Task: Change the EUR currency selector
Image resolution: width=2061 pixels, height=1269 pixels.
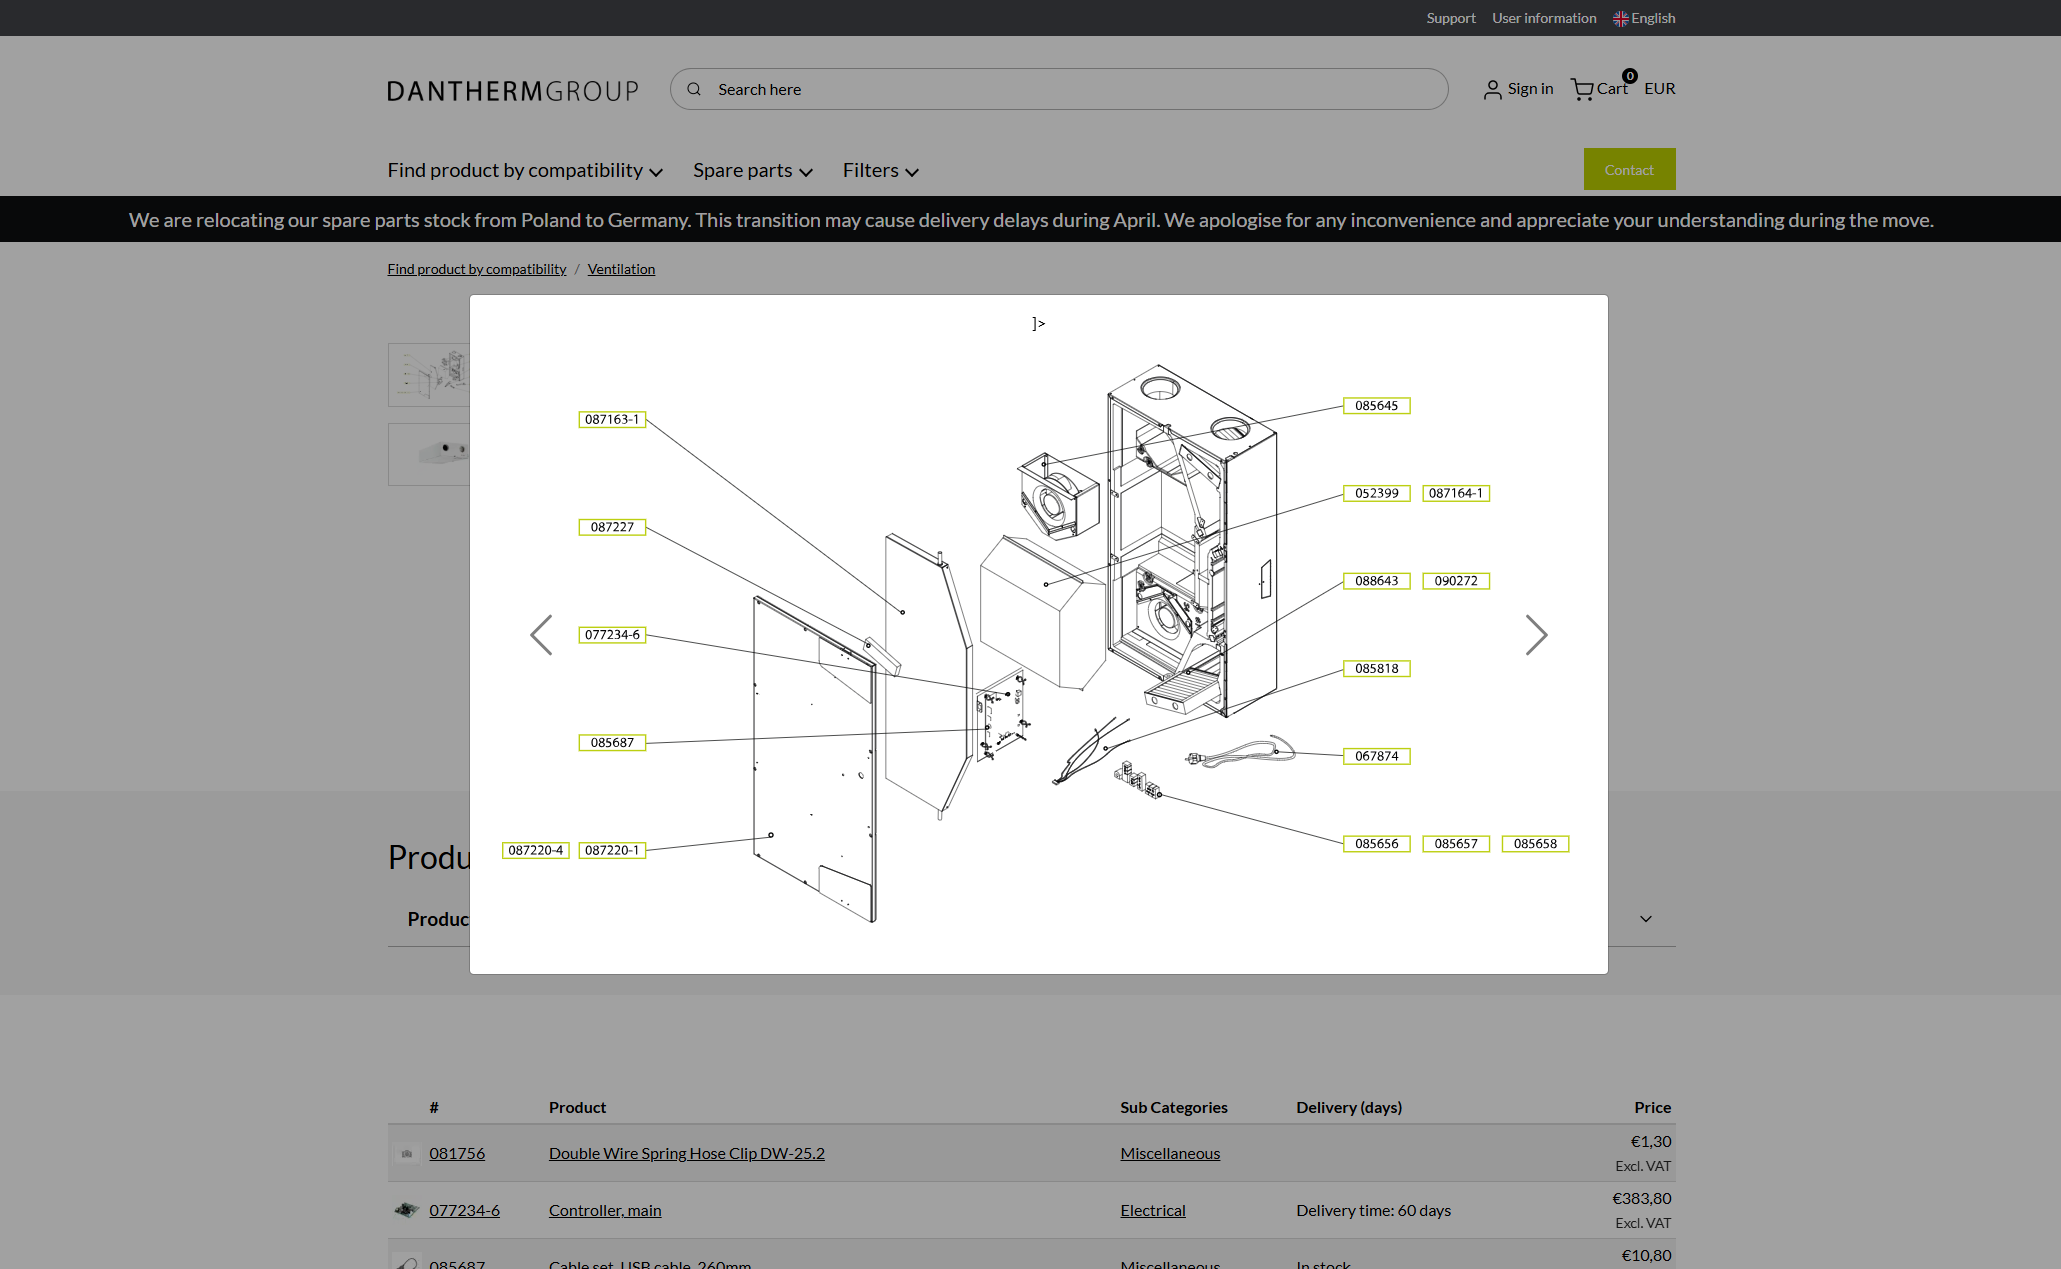Action: [x=1660, y=89]
